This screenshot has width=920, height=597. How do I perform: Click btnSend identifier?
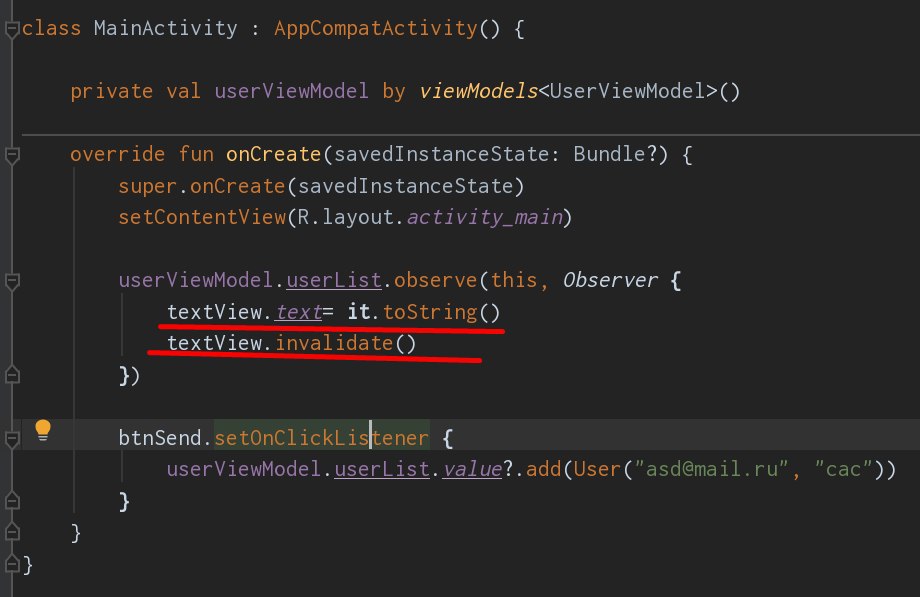pos(160,438)
